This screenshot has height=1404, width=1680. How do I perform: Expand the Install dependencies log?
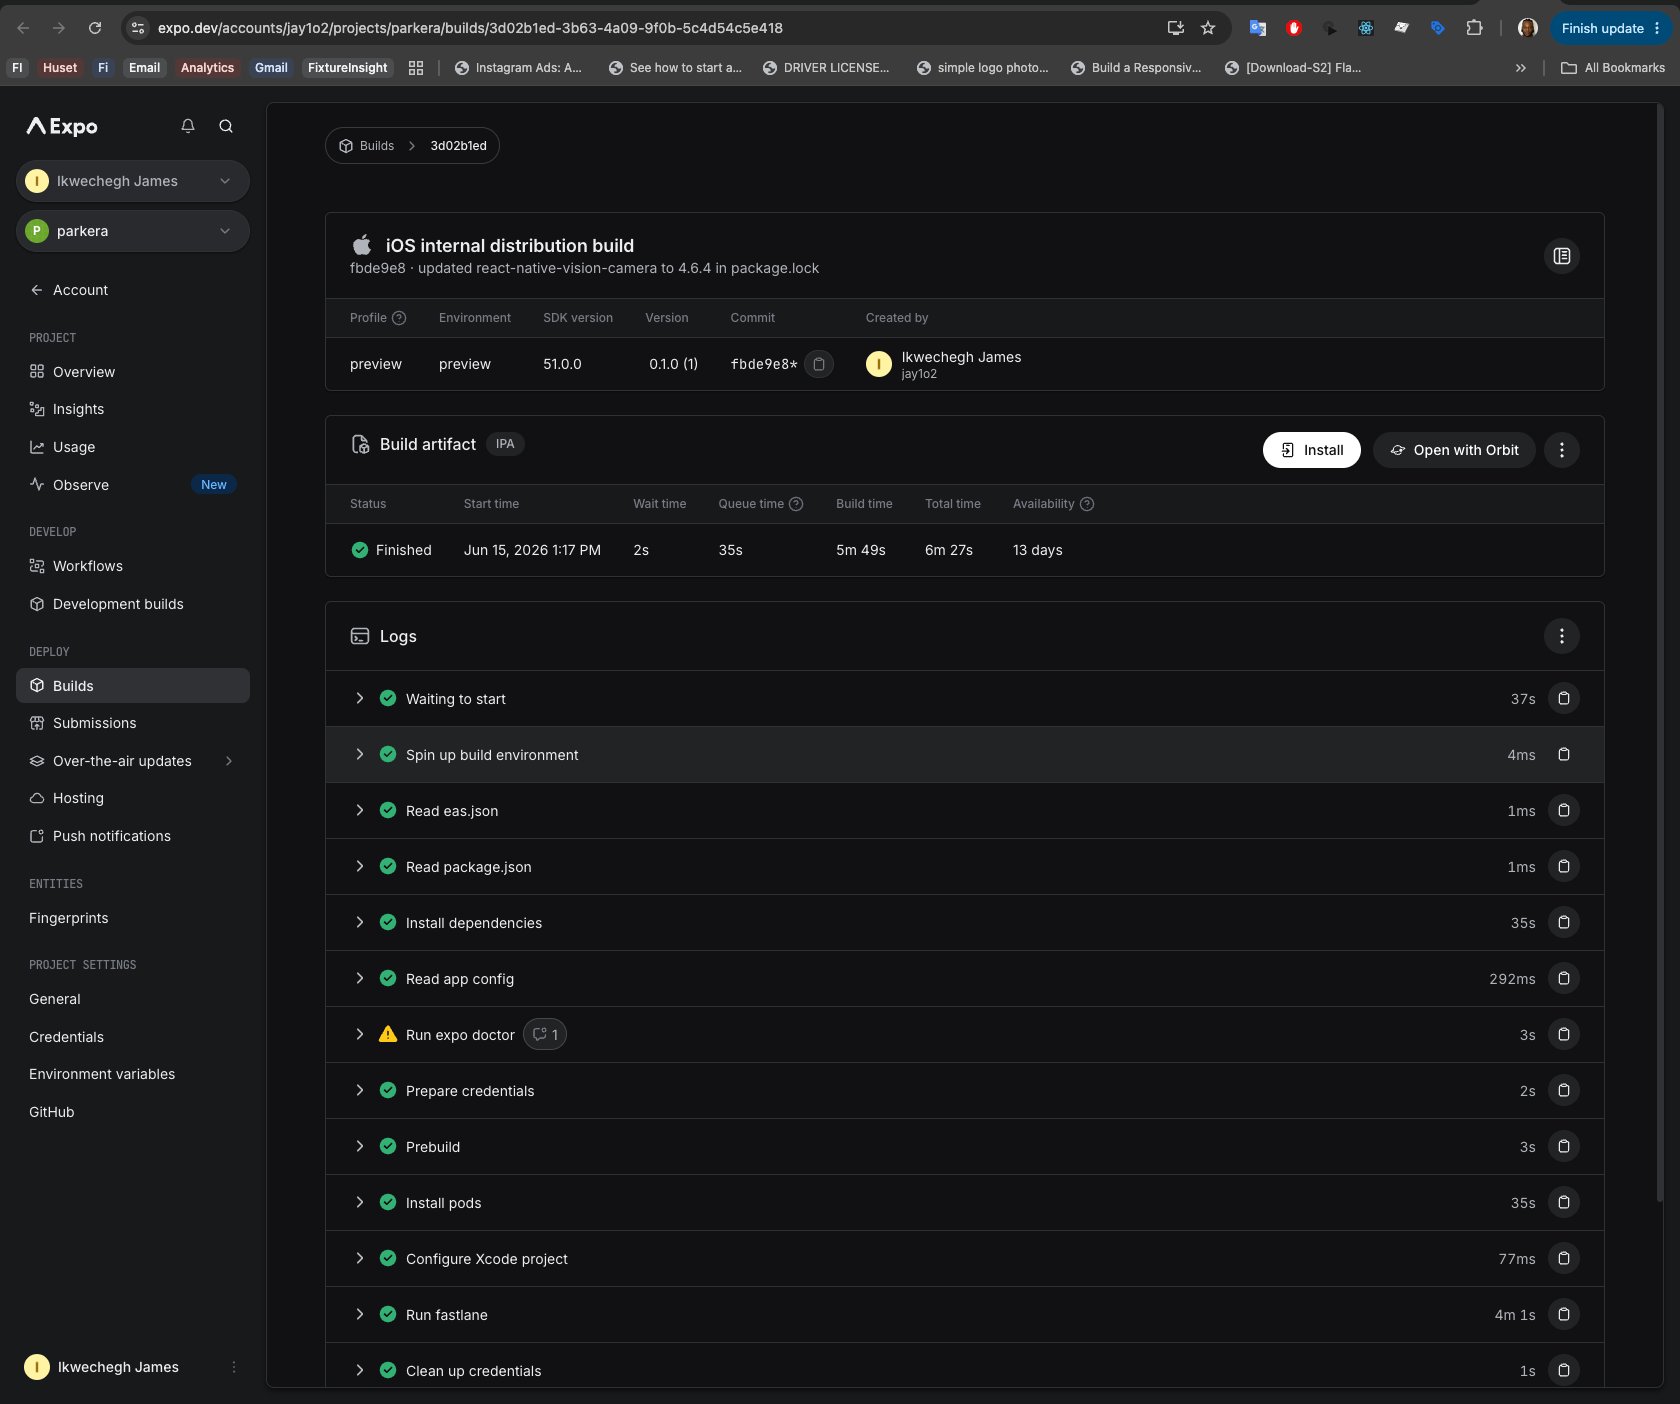[x=360, y=923]
